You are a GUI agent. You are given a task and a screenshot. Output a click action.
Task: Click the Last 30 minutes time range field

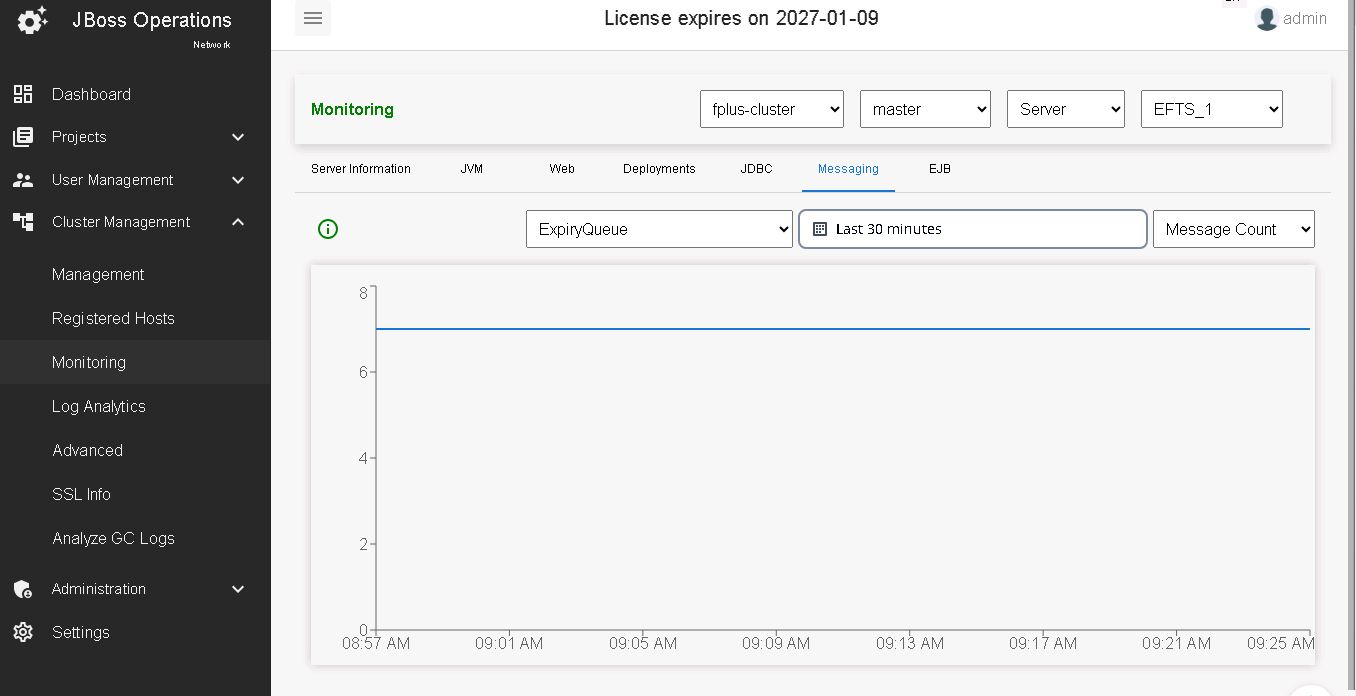point(973,229)
